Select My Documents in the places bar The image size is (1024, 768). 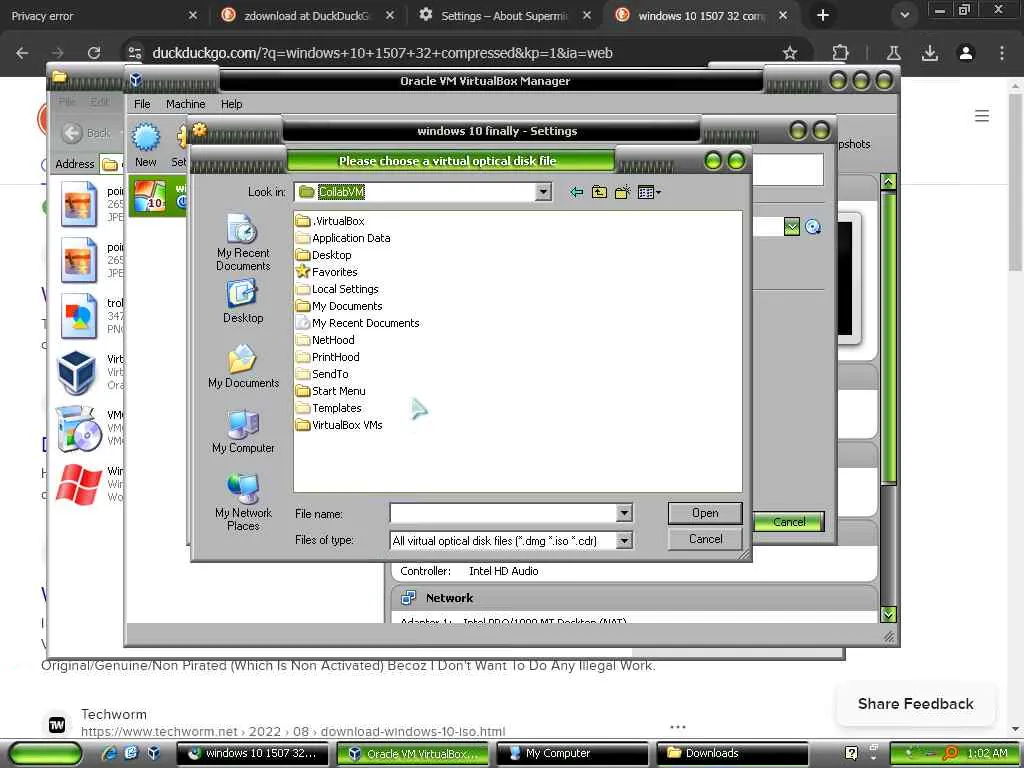(243, 366)
